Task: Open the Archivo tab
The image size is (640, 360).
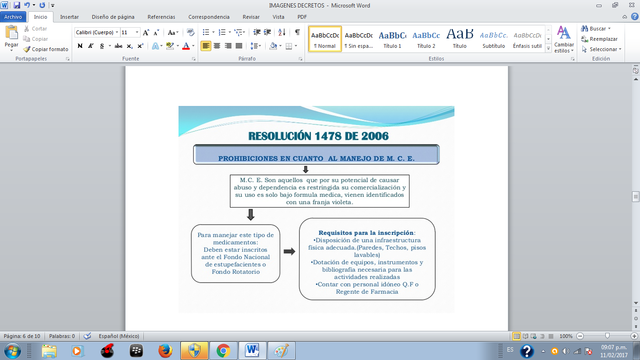Action: (13, 17)
